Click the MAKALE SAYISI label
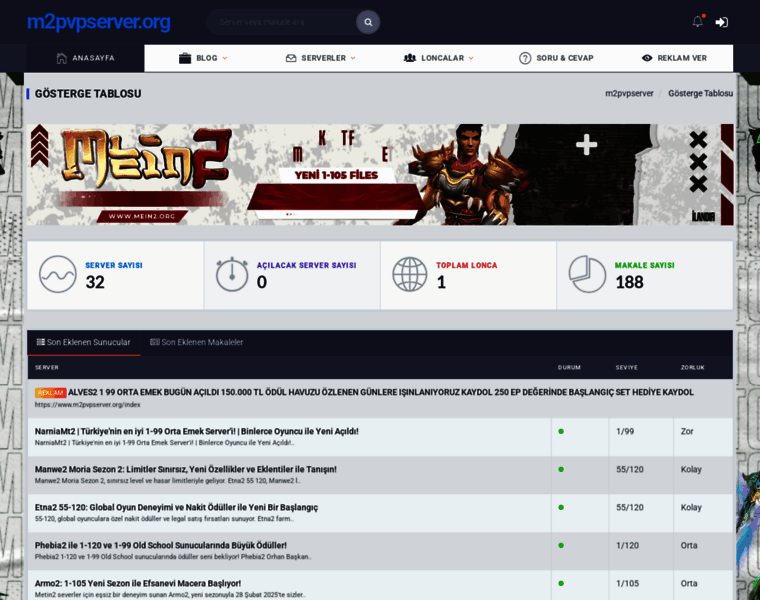Image resolution: width=760 pixels, height=600 pixels. [x=644, y=265]
